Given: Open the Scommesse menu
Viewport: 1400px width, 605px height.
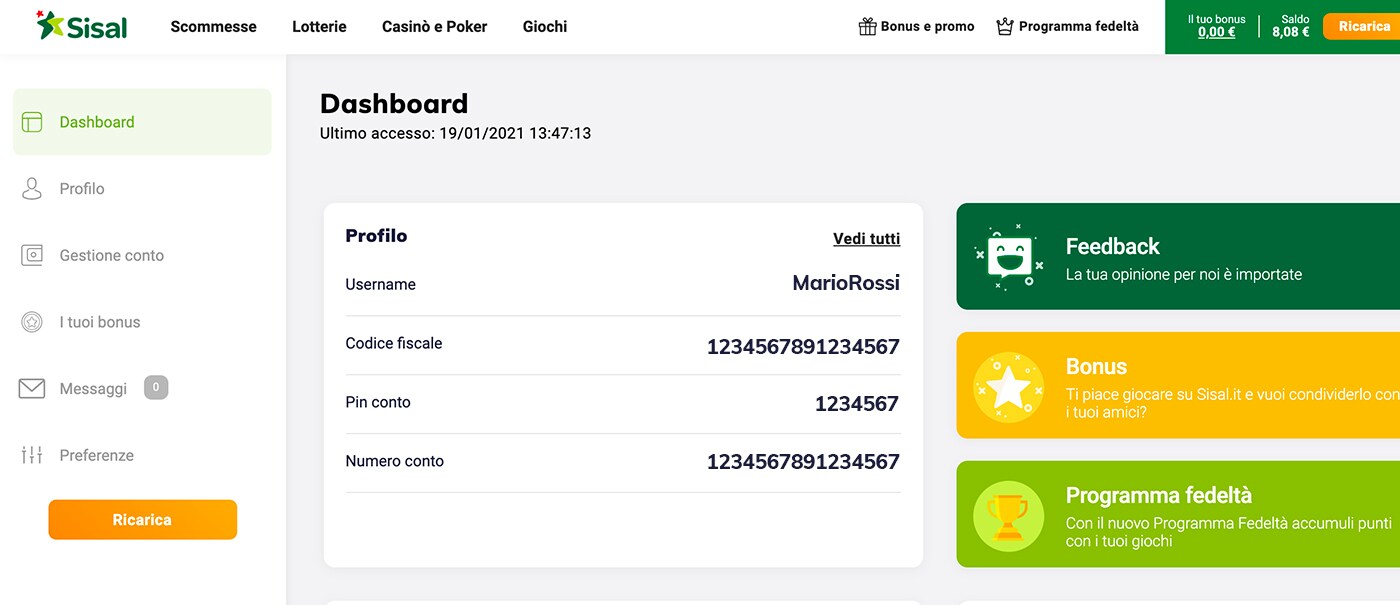Looking at the screenshot, I should click(214, 27).
